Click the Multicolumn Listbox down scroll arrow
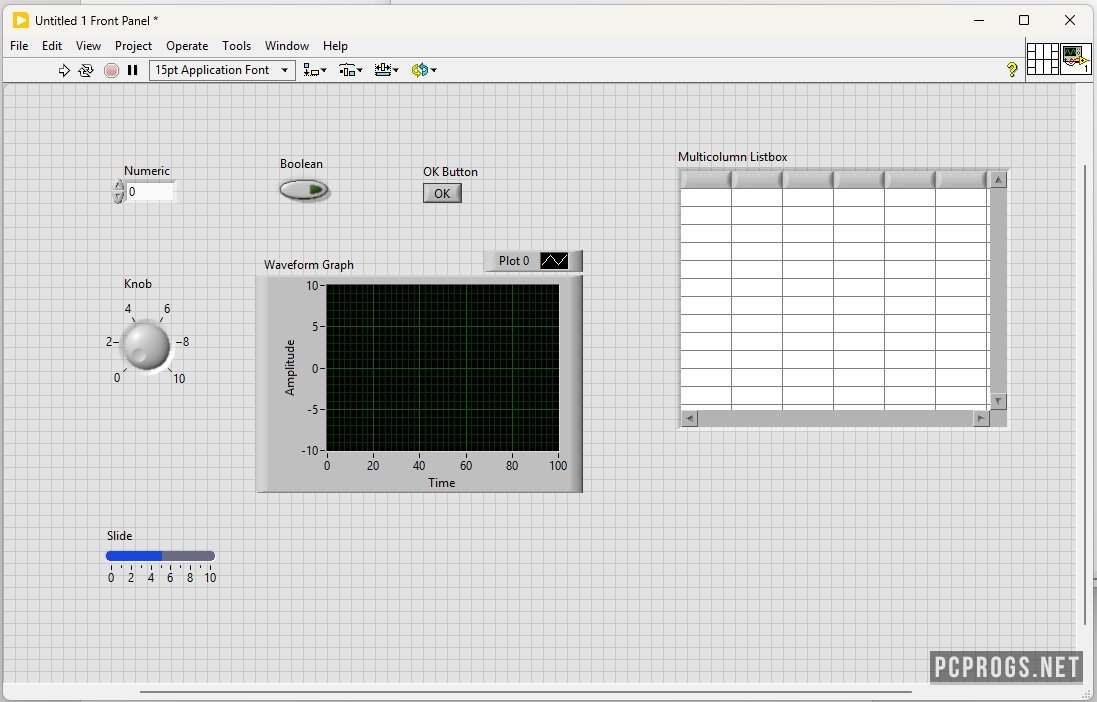Image resolution: width=1097 pixels, height=702 pixels. [x=998, y=402]
